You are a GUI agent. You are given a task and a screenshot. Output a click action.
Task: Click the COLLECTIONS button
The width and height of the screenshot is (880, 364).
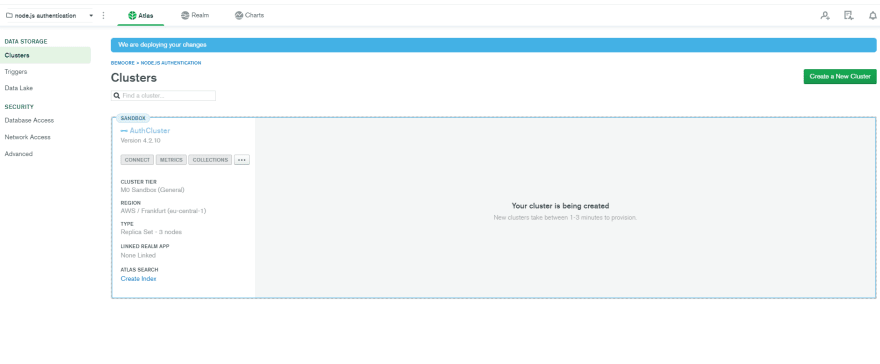click(x=210, y=160)
